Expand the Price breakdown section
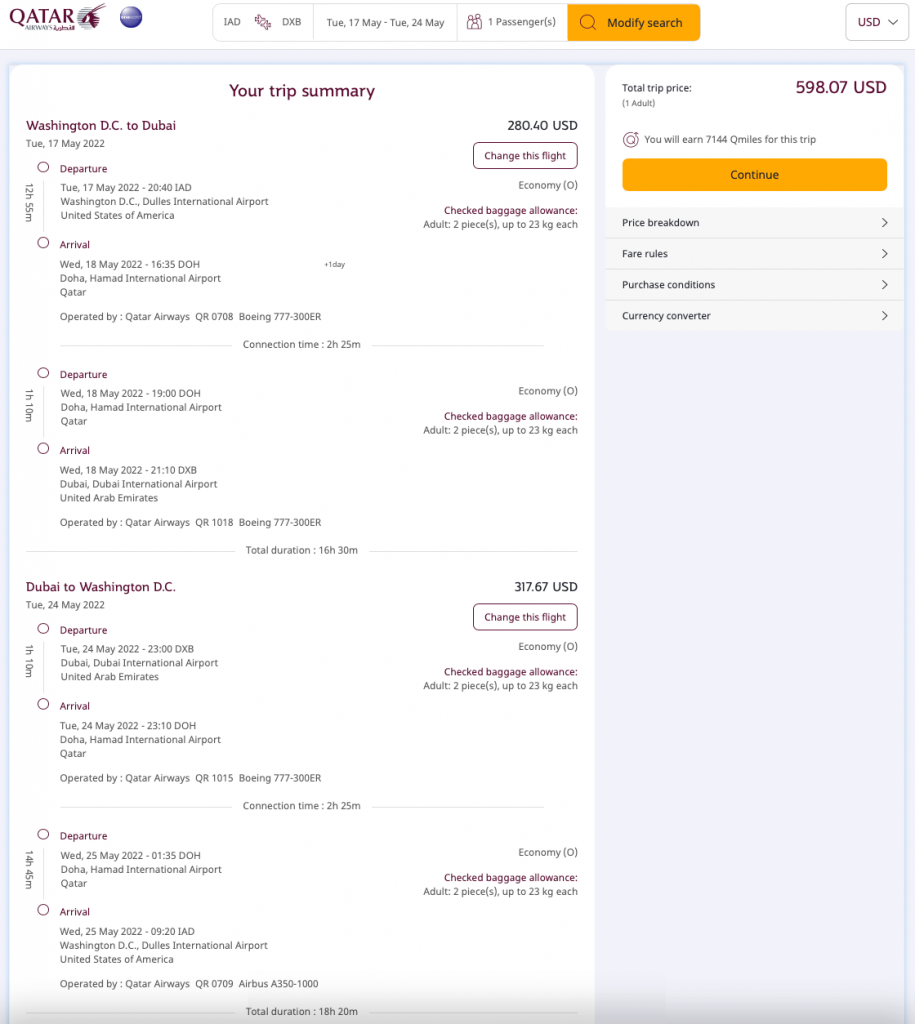This screenshot has height=1024, width=915. pyautogui.click(x=754, y=223)
